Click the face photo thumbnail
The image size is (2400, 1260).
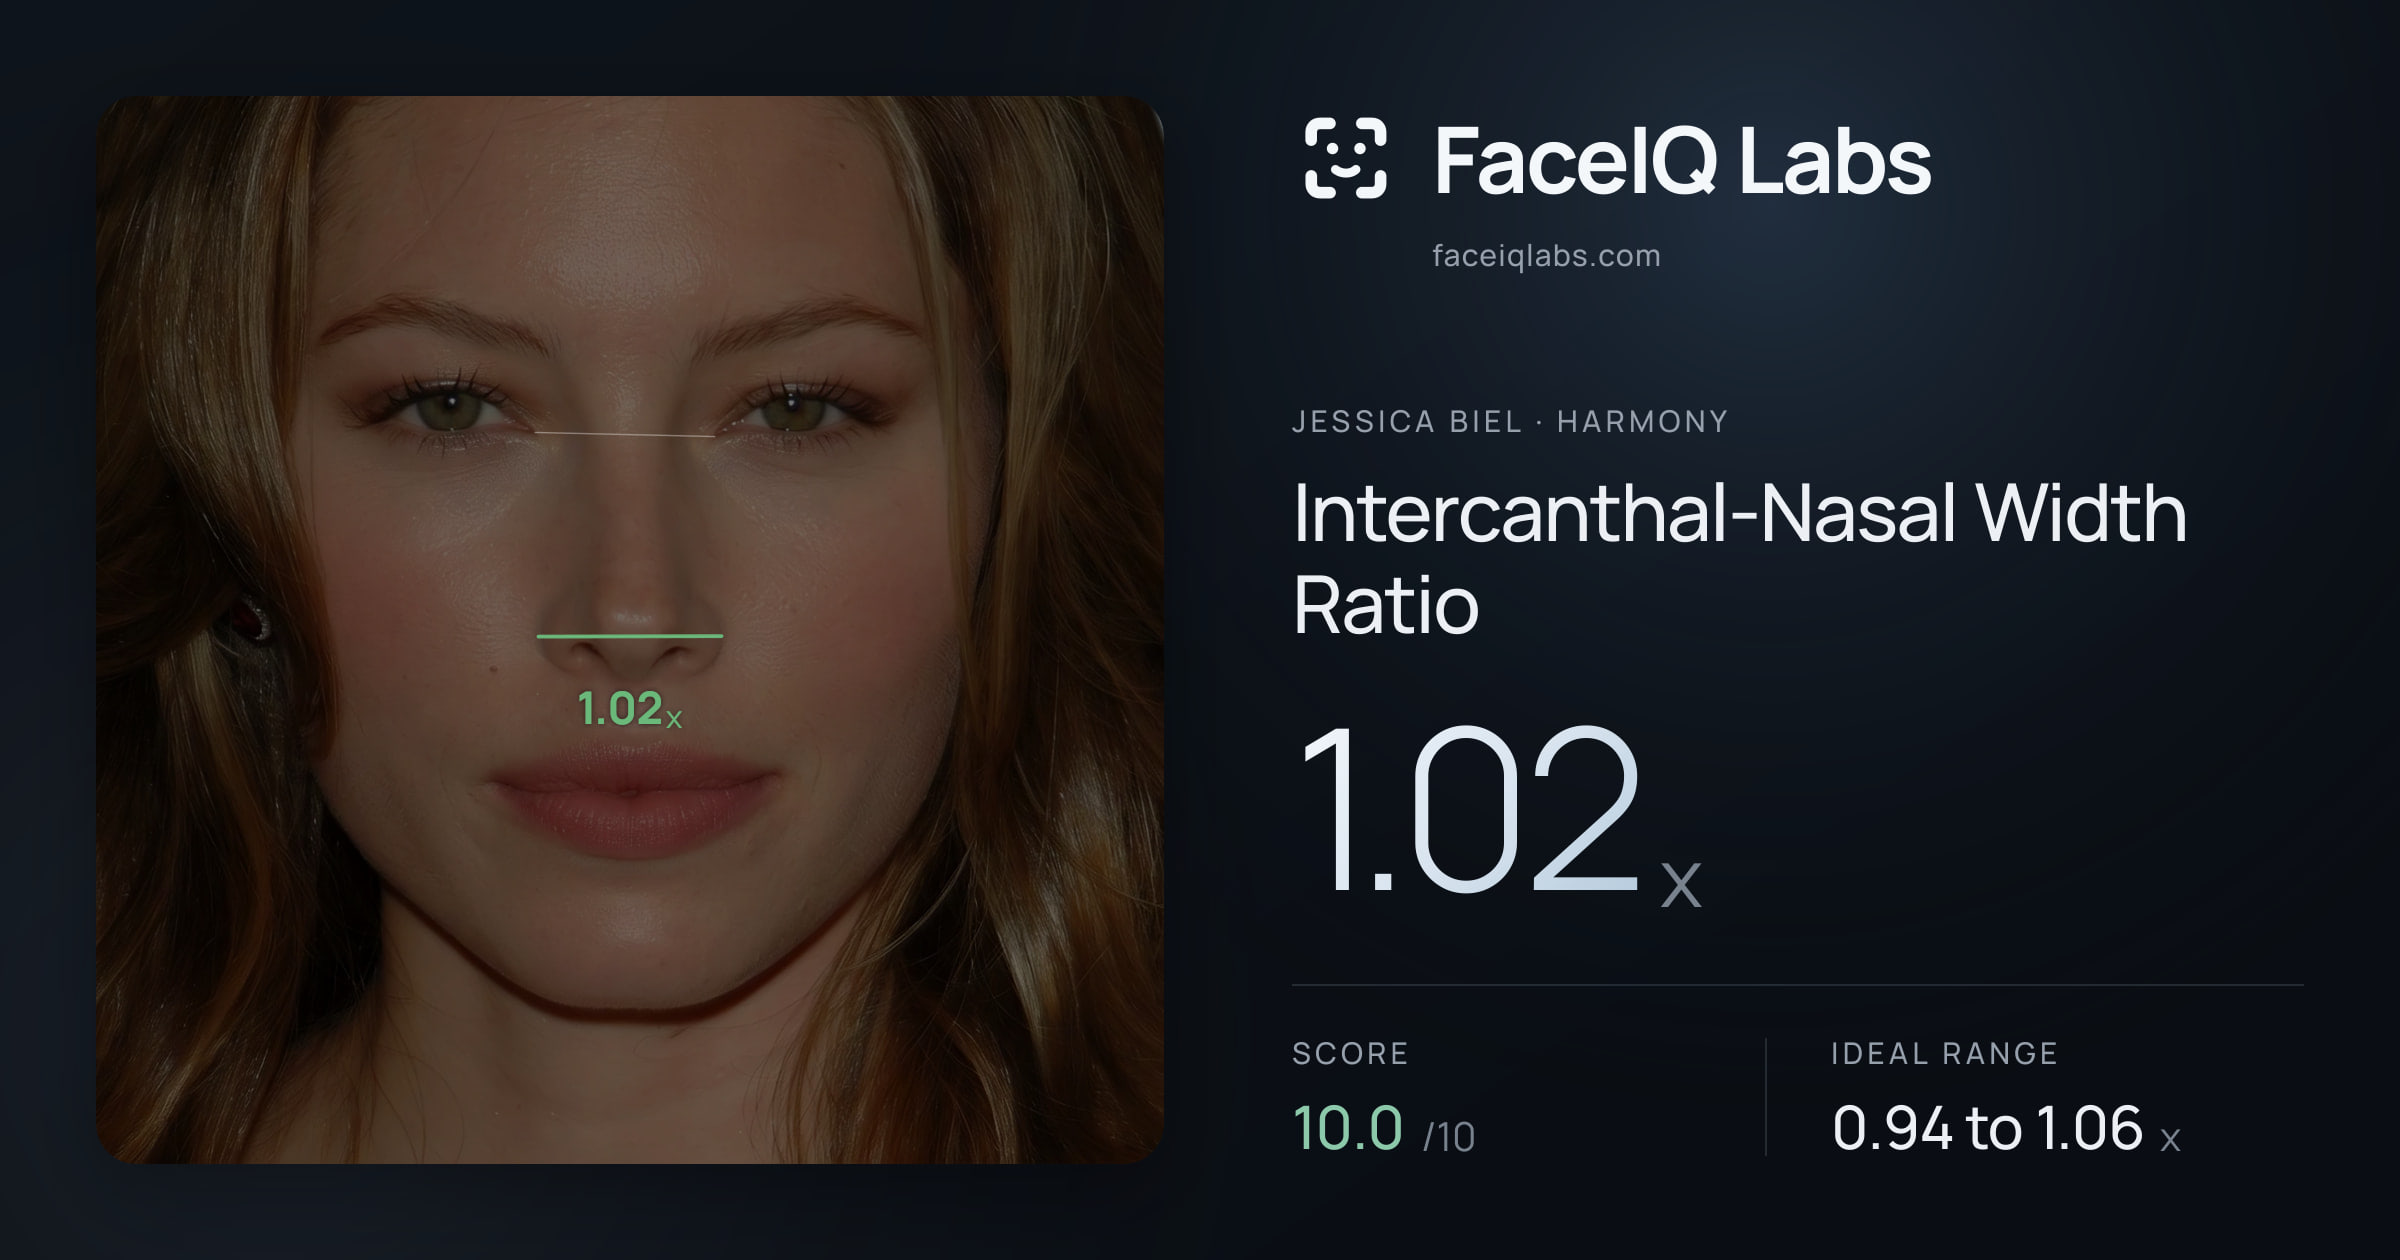pyautogui.click(x=630, y=630)
